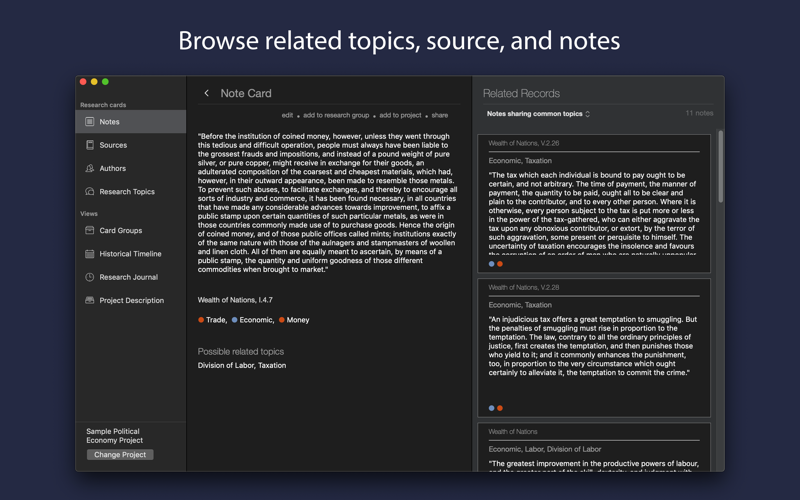The image size is (800, 500).
Task: Click the Sample Political Economy Project name
Action: (114, 436)
